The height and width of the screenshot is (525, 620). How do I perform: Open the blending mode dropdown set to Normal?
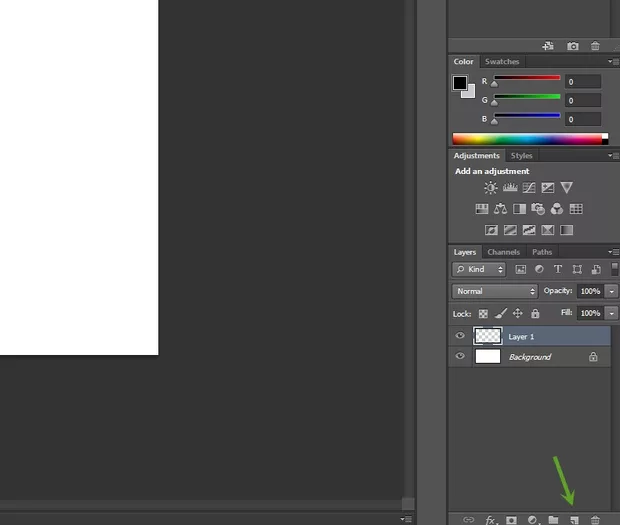point(494,291)
